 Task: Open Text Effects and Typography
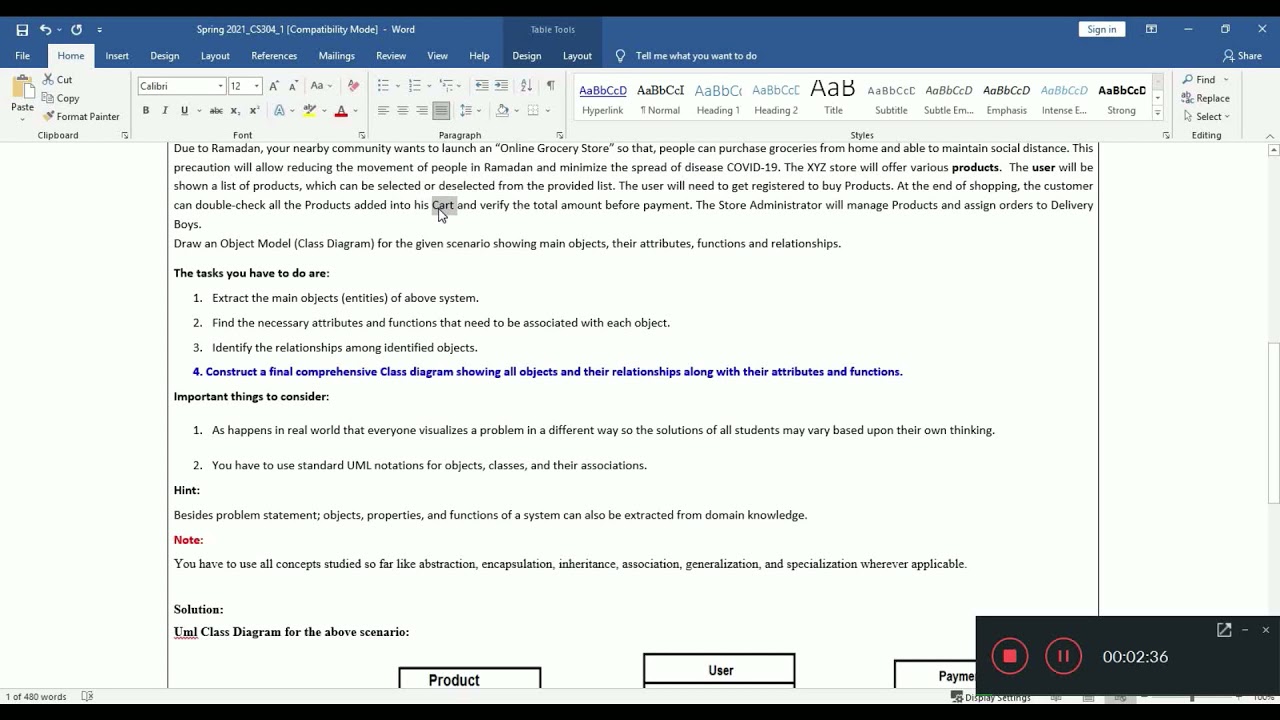click(x=279, y=111)
